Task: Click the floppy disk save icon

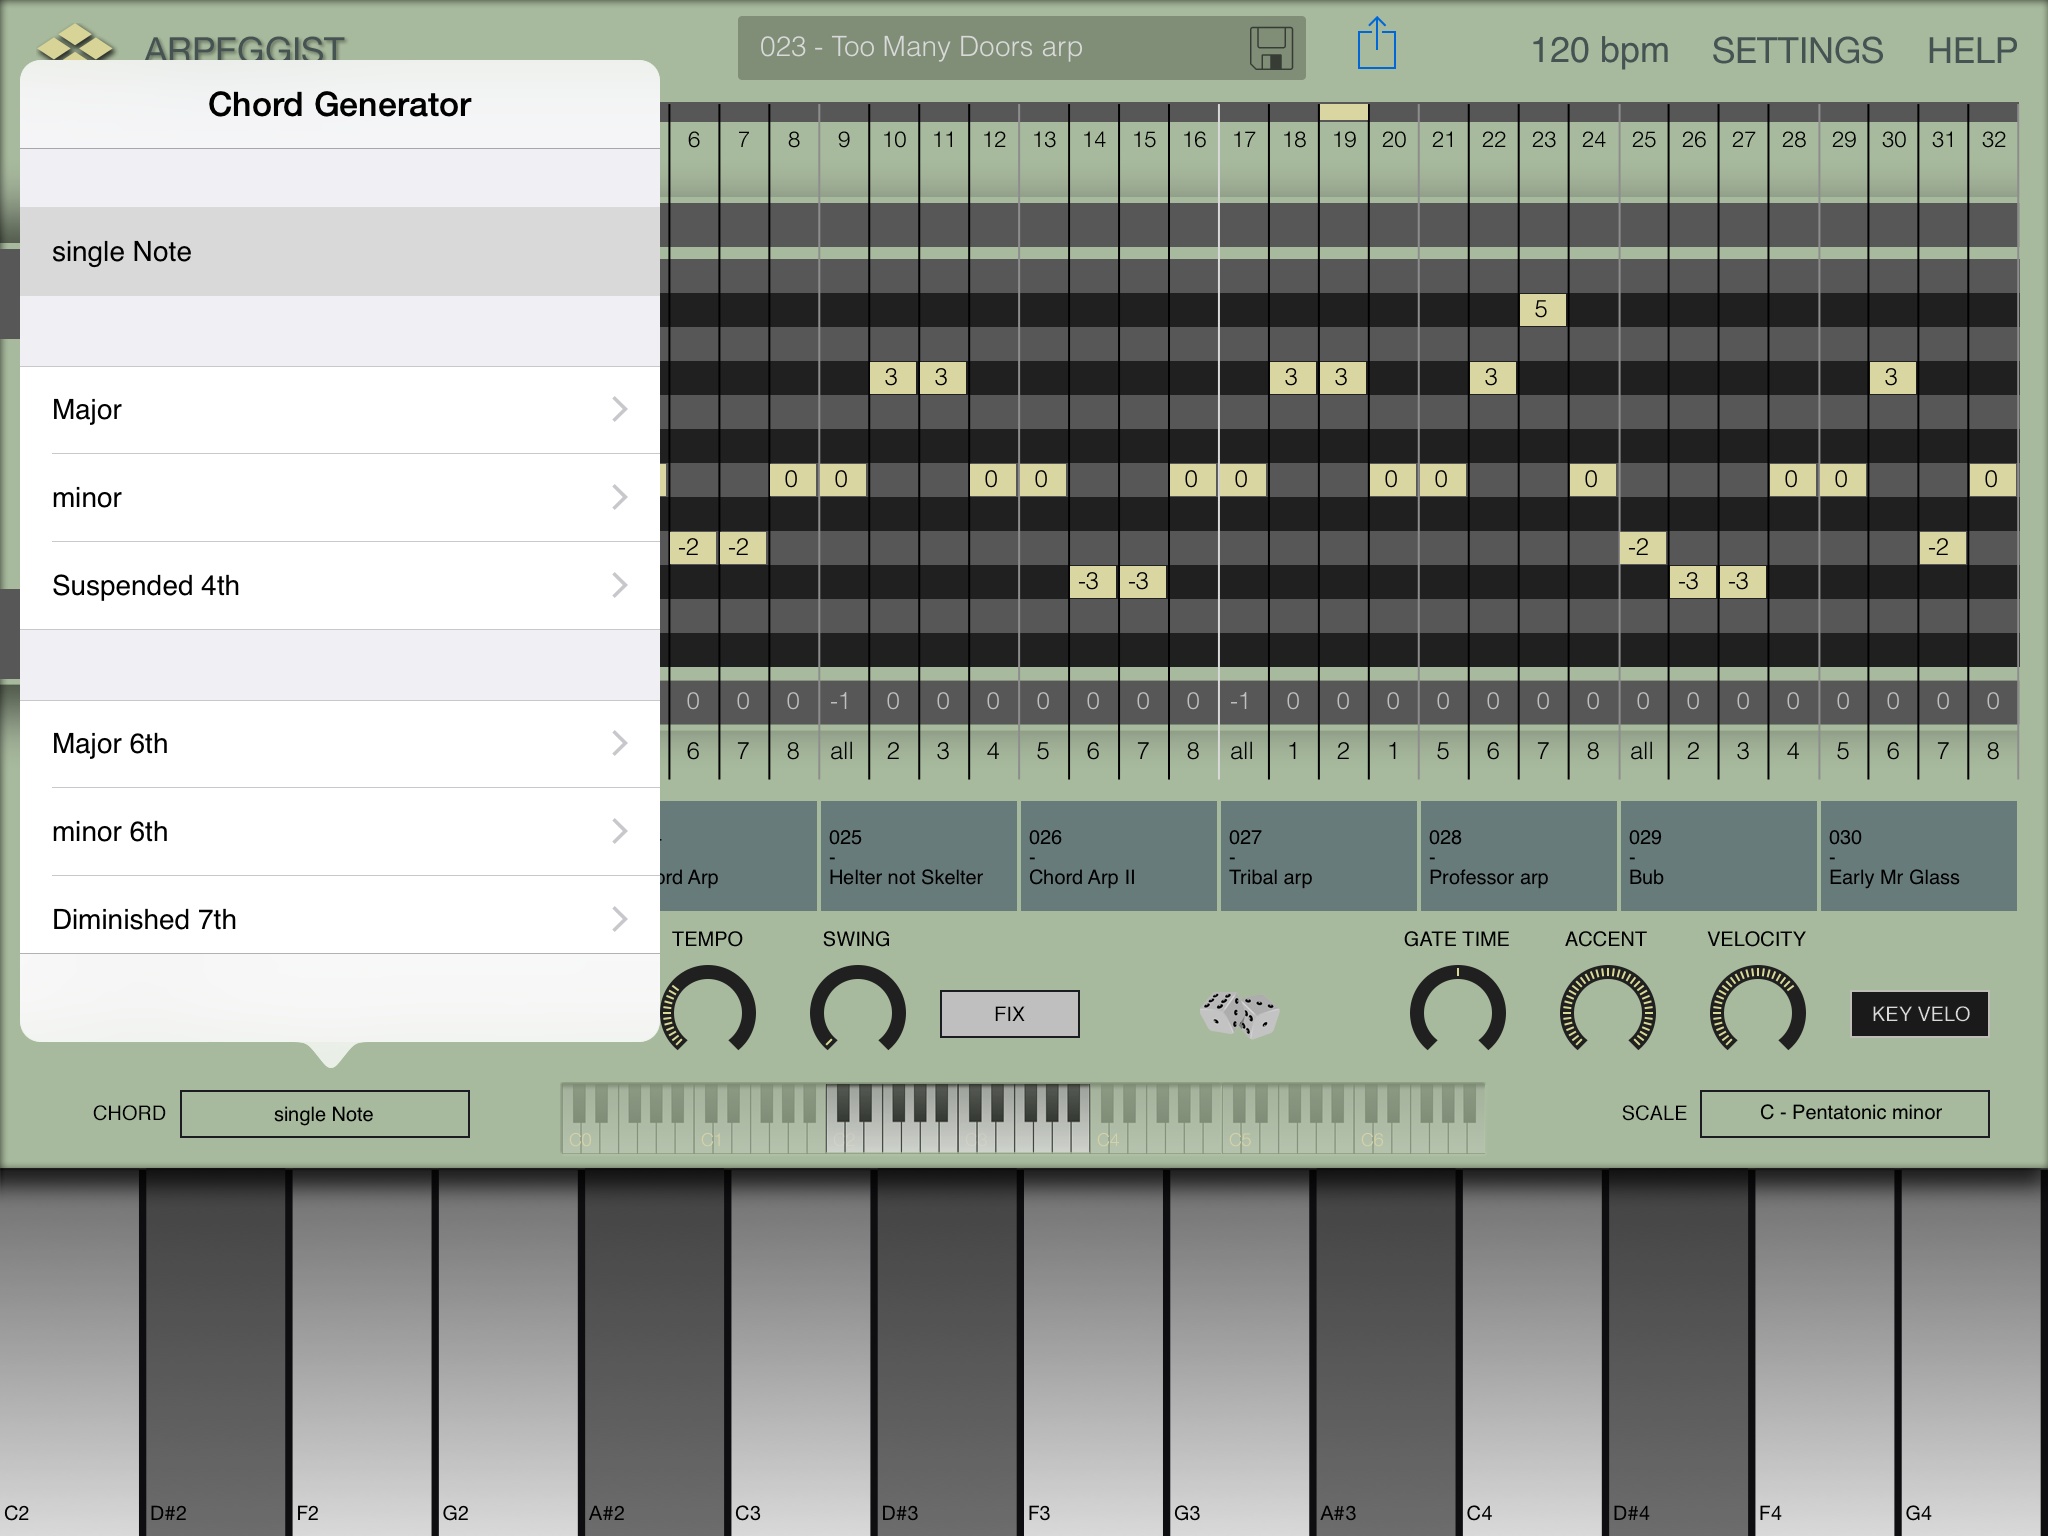Action: click(1271, 48)
